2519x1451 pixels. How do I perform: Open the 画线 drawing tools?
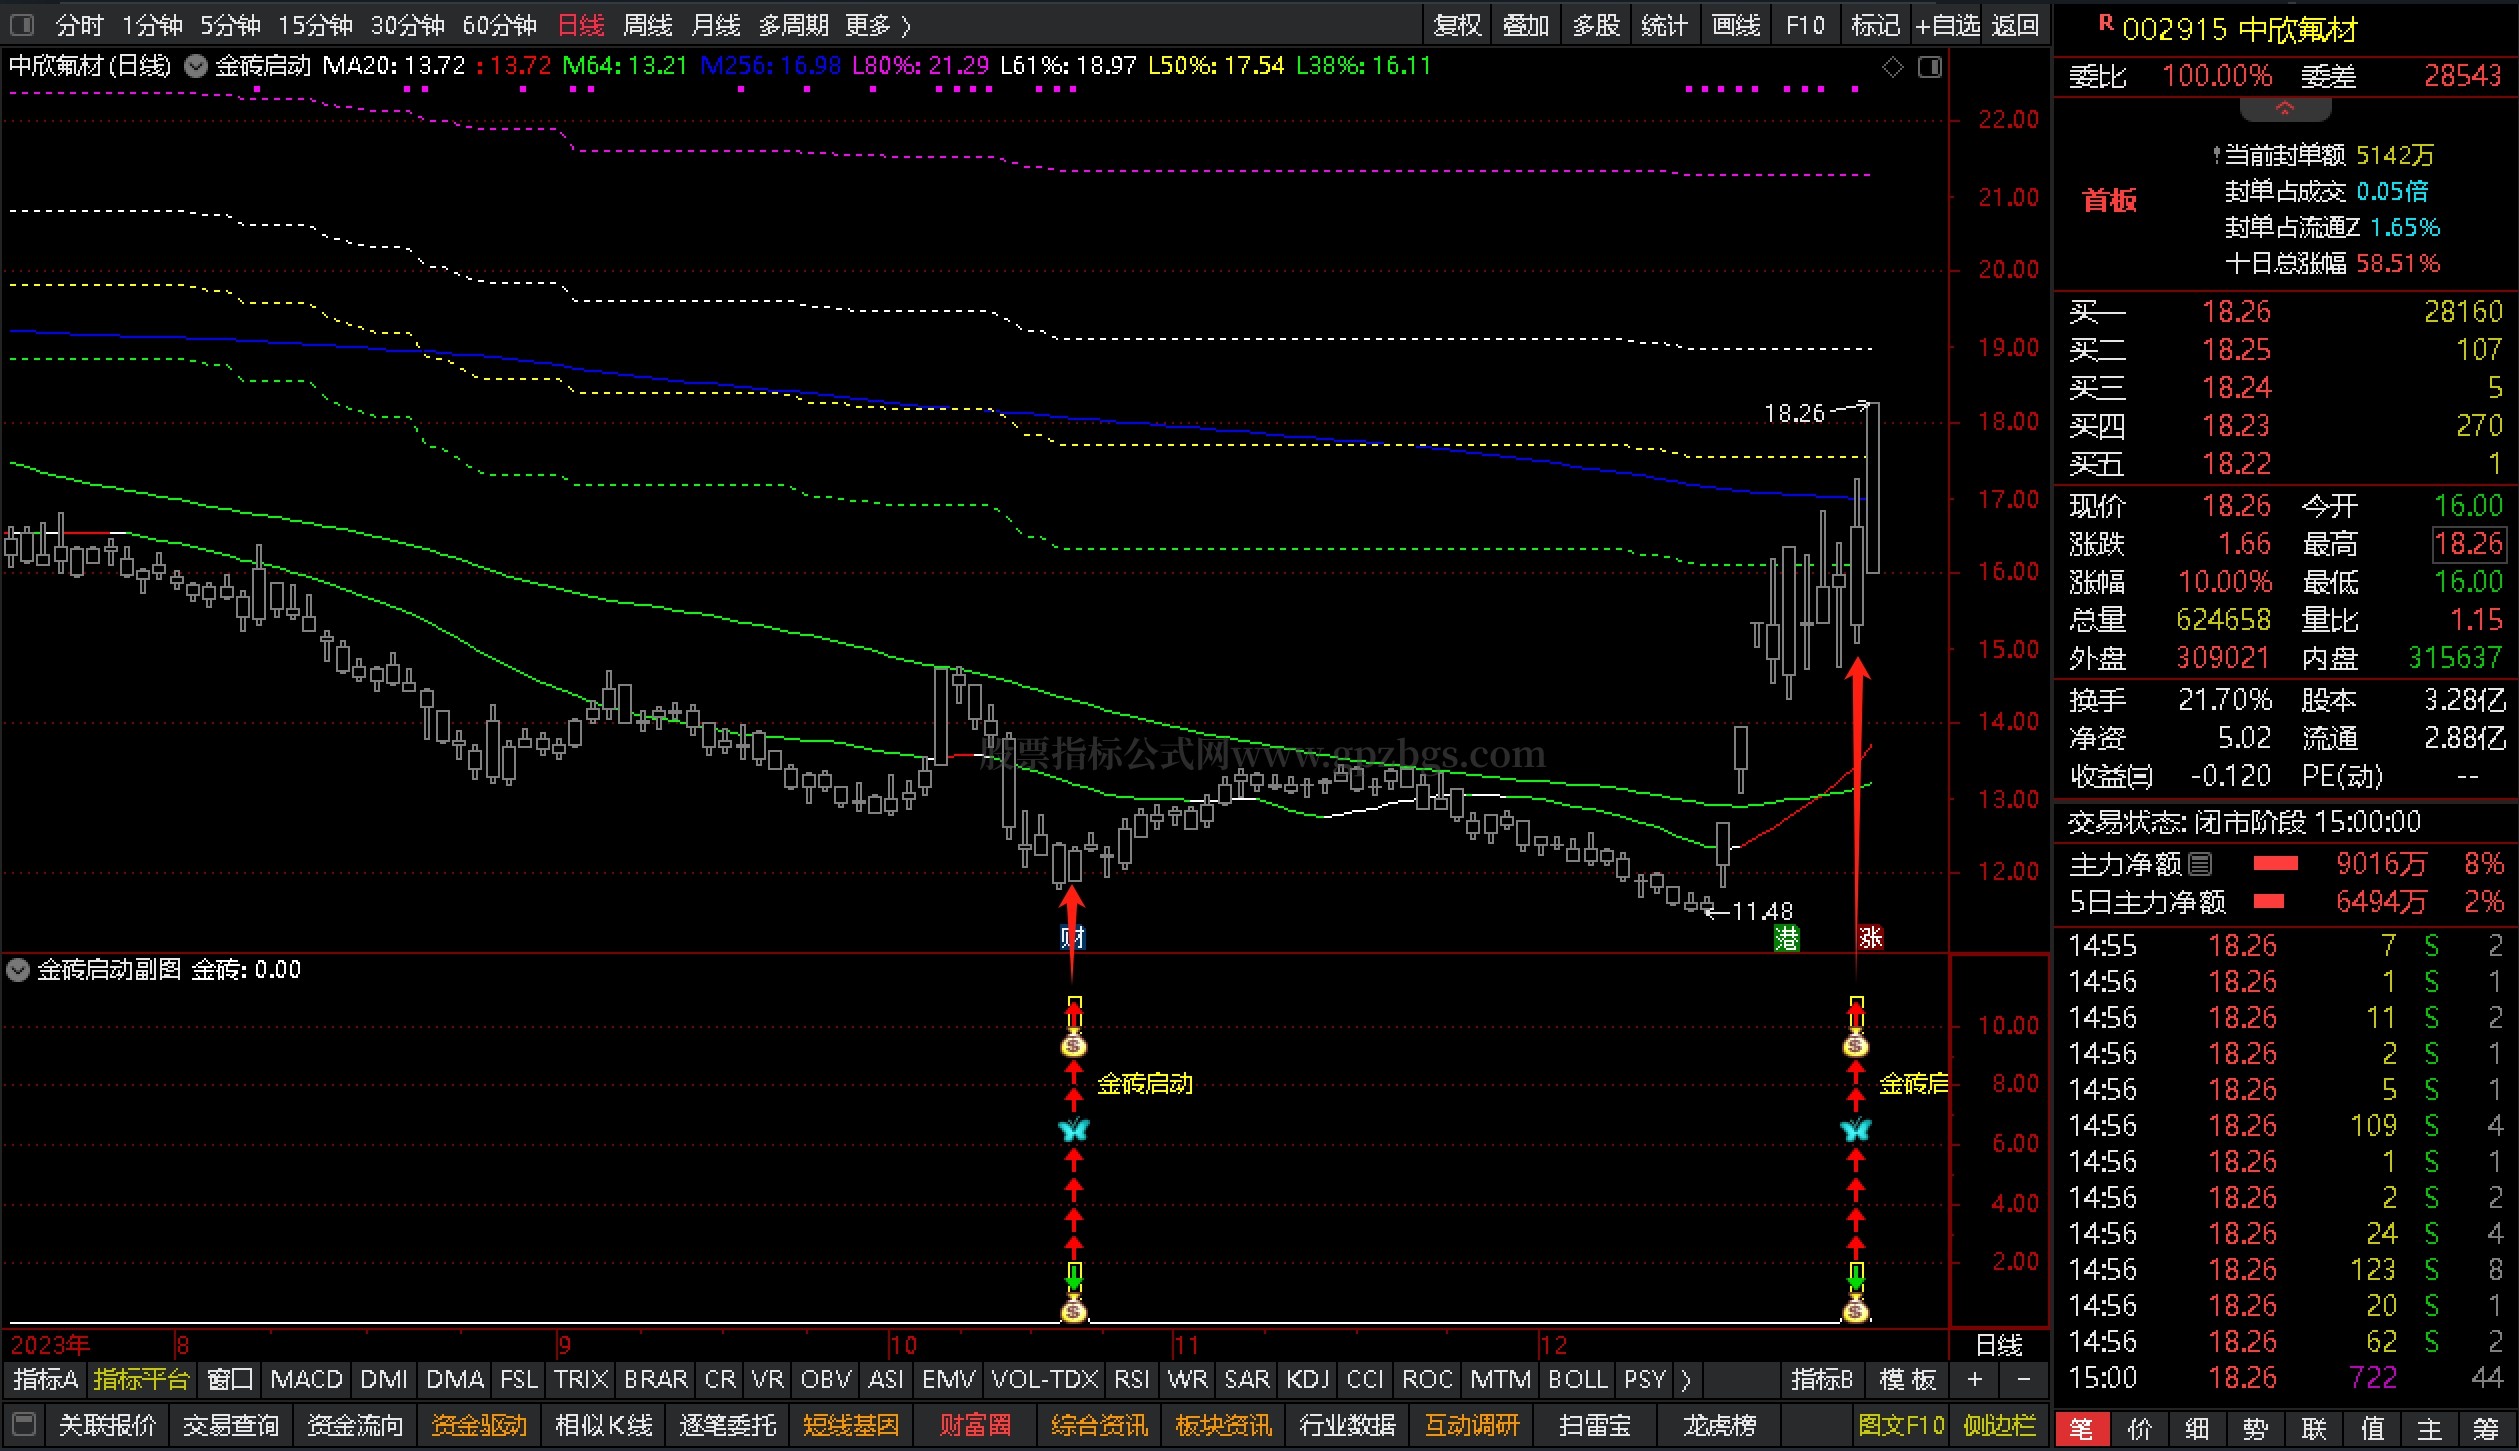1736,25
